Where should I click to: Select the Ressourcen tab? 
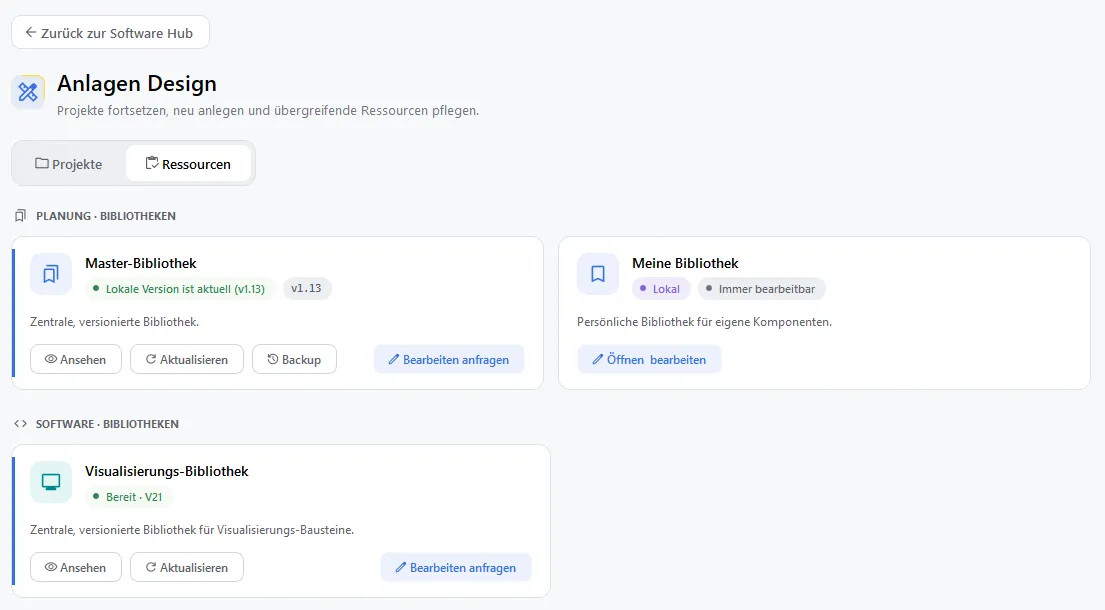pyautogui.click(x=188, y=164)
